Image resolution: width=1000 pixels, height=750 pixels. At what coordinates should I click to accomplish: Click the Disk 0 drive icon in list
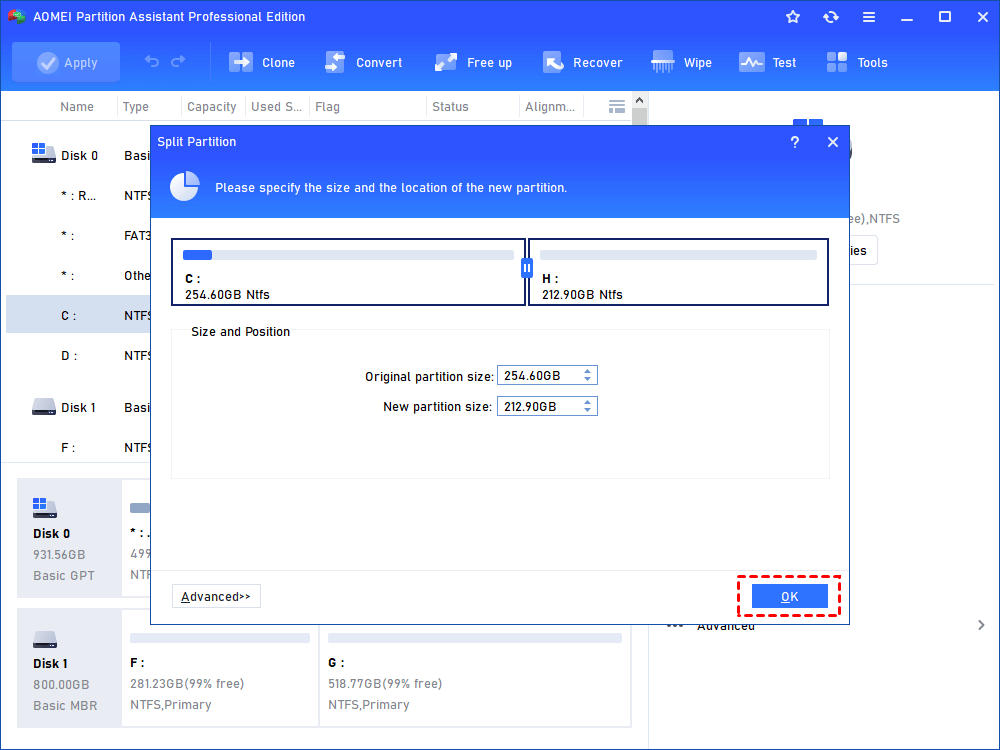(x=43, y=153)
